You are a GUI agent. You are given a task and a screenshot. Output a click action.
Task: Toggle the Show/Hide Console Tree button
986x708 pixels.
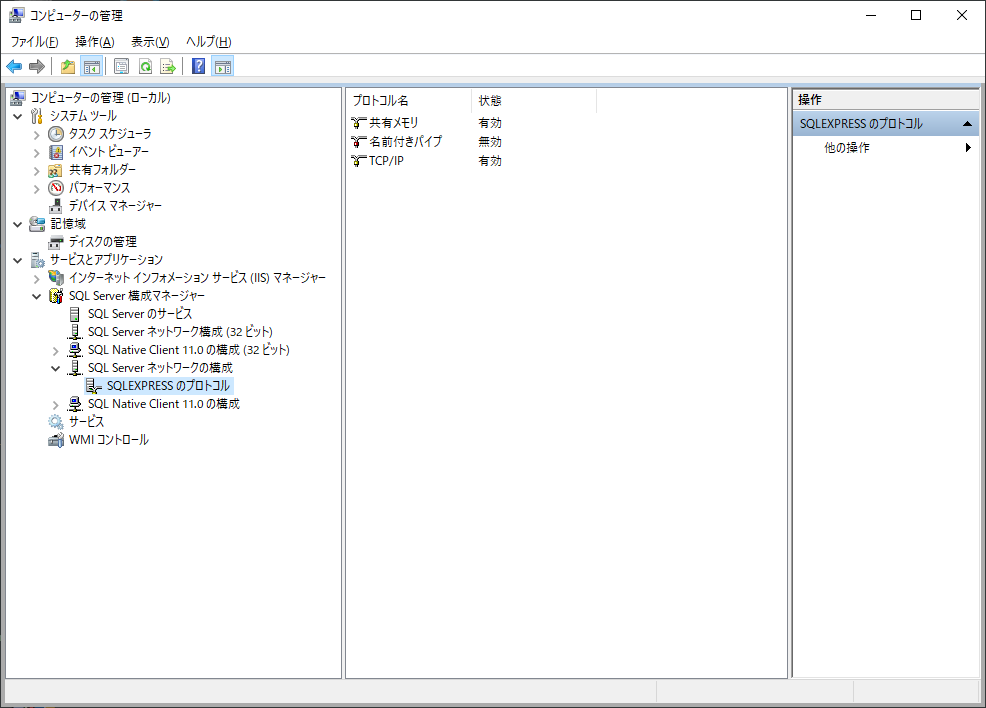(92, 66)
